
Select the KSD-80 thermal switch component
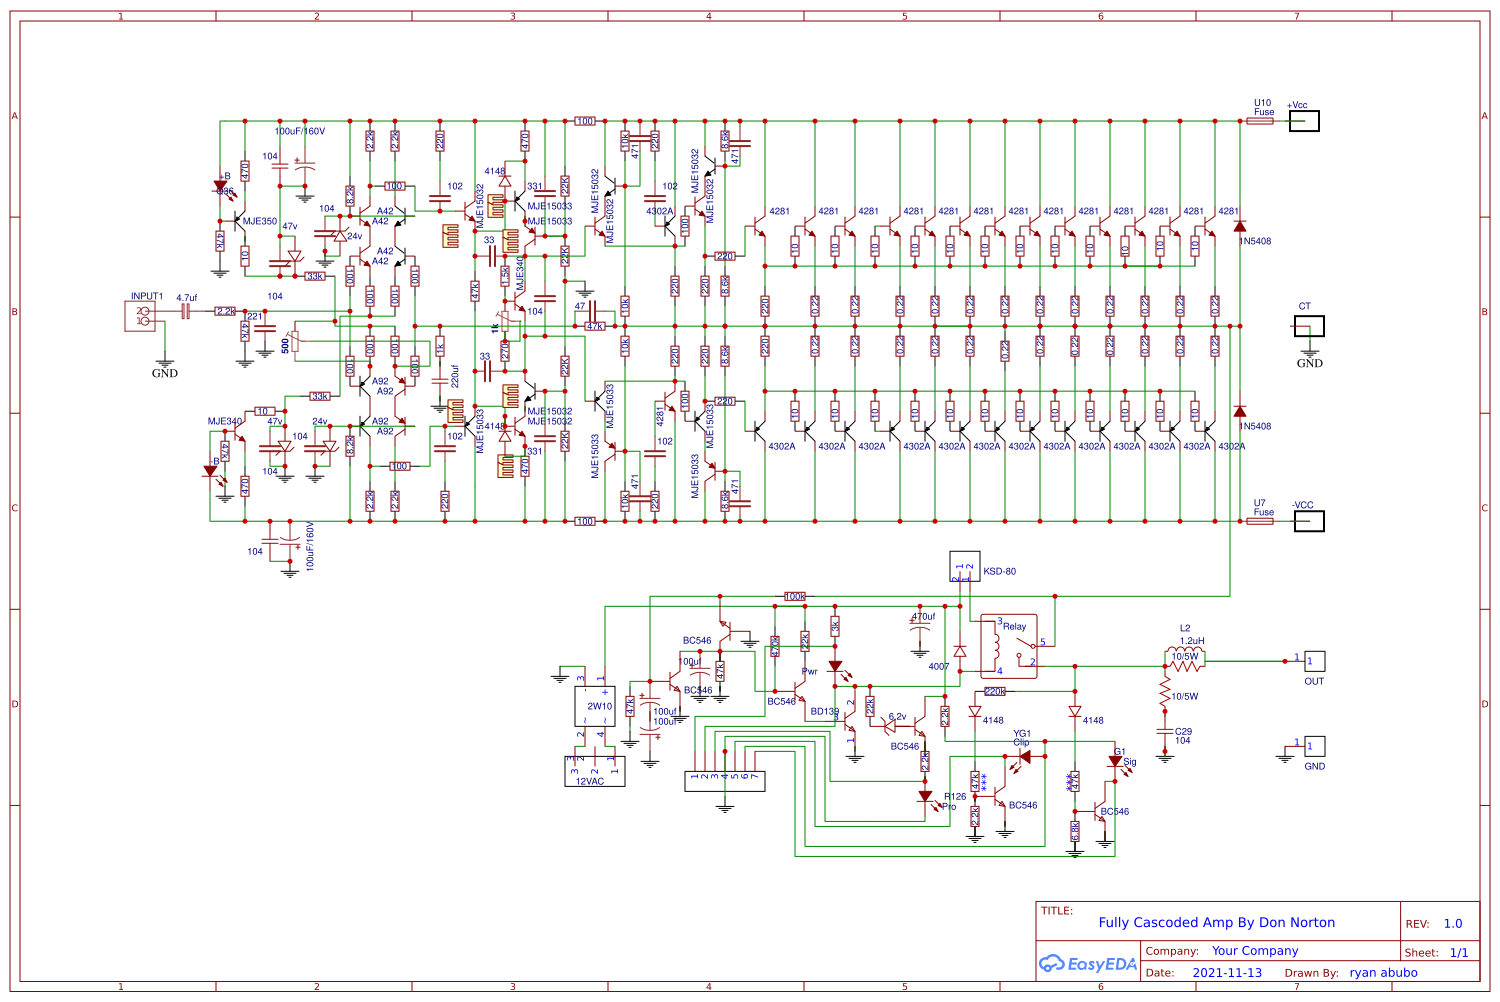pos(965,568)
